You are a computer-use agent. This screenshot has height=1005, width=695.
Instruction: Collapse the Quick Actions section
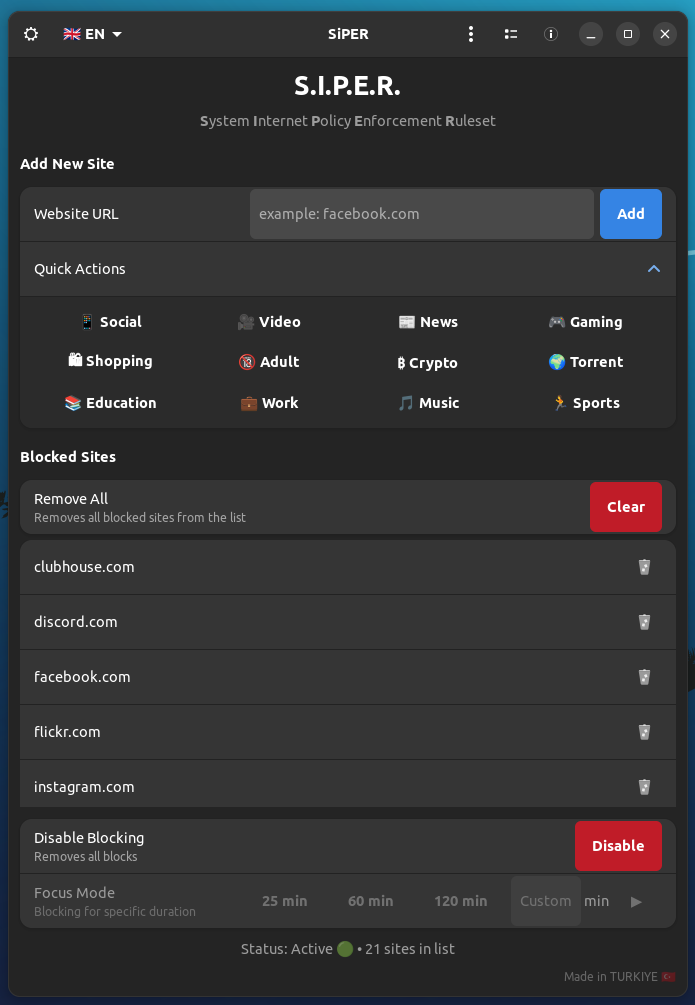pyautogui.click(x=653, y=269)
